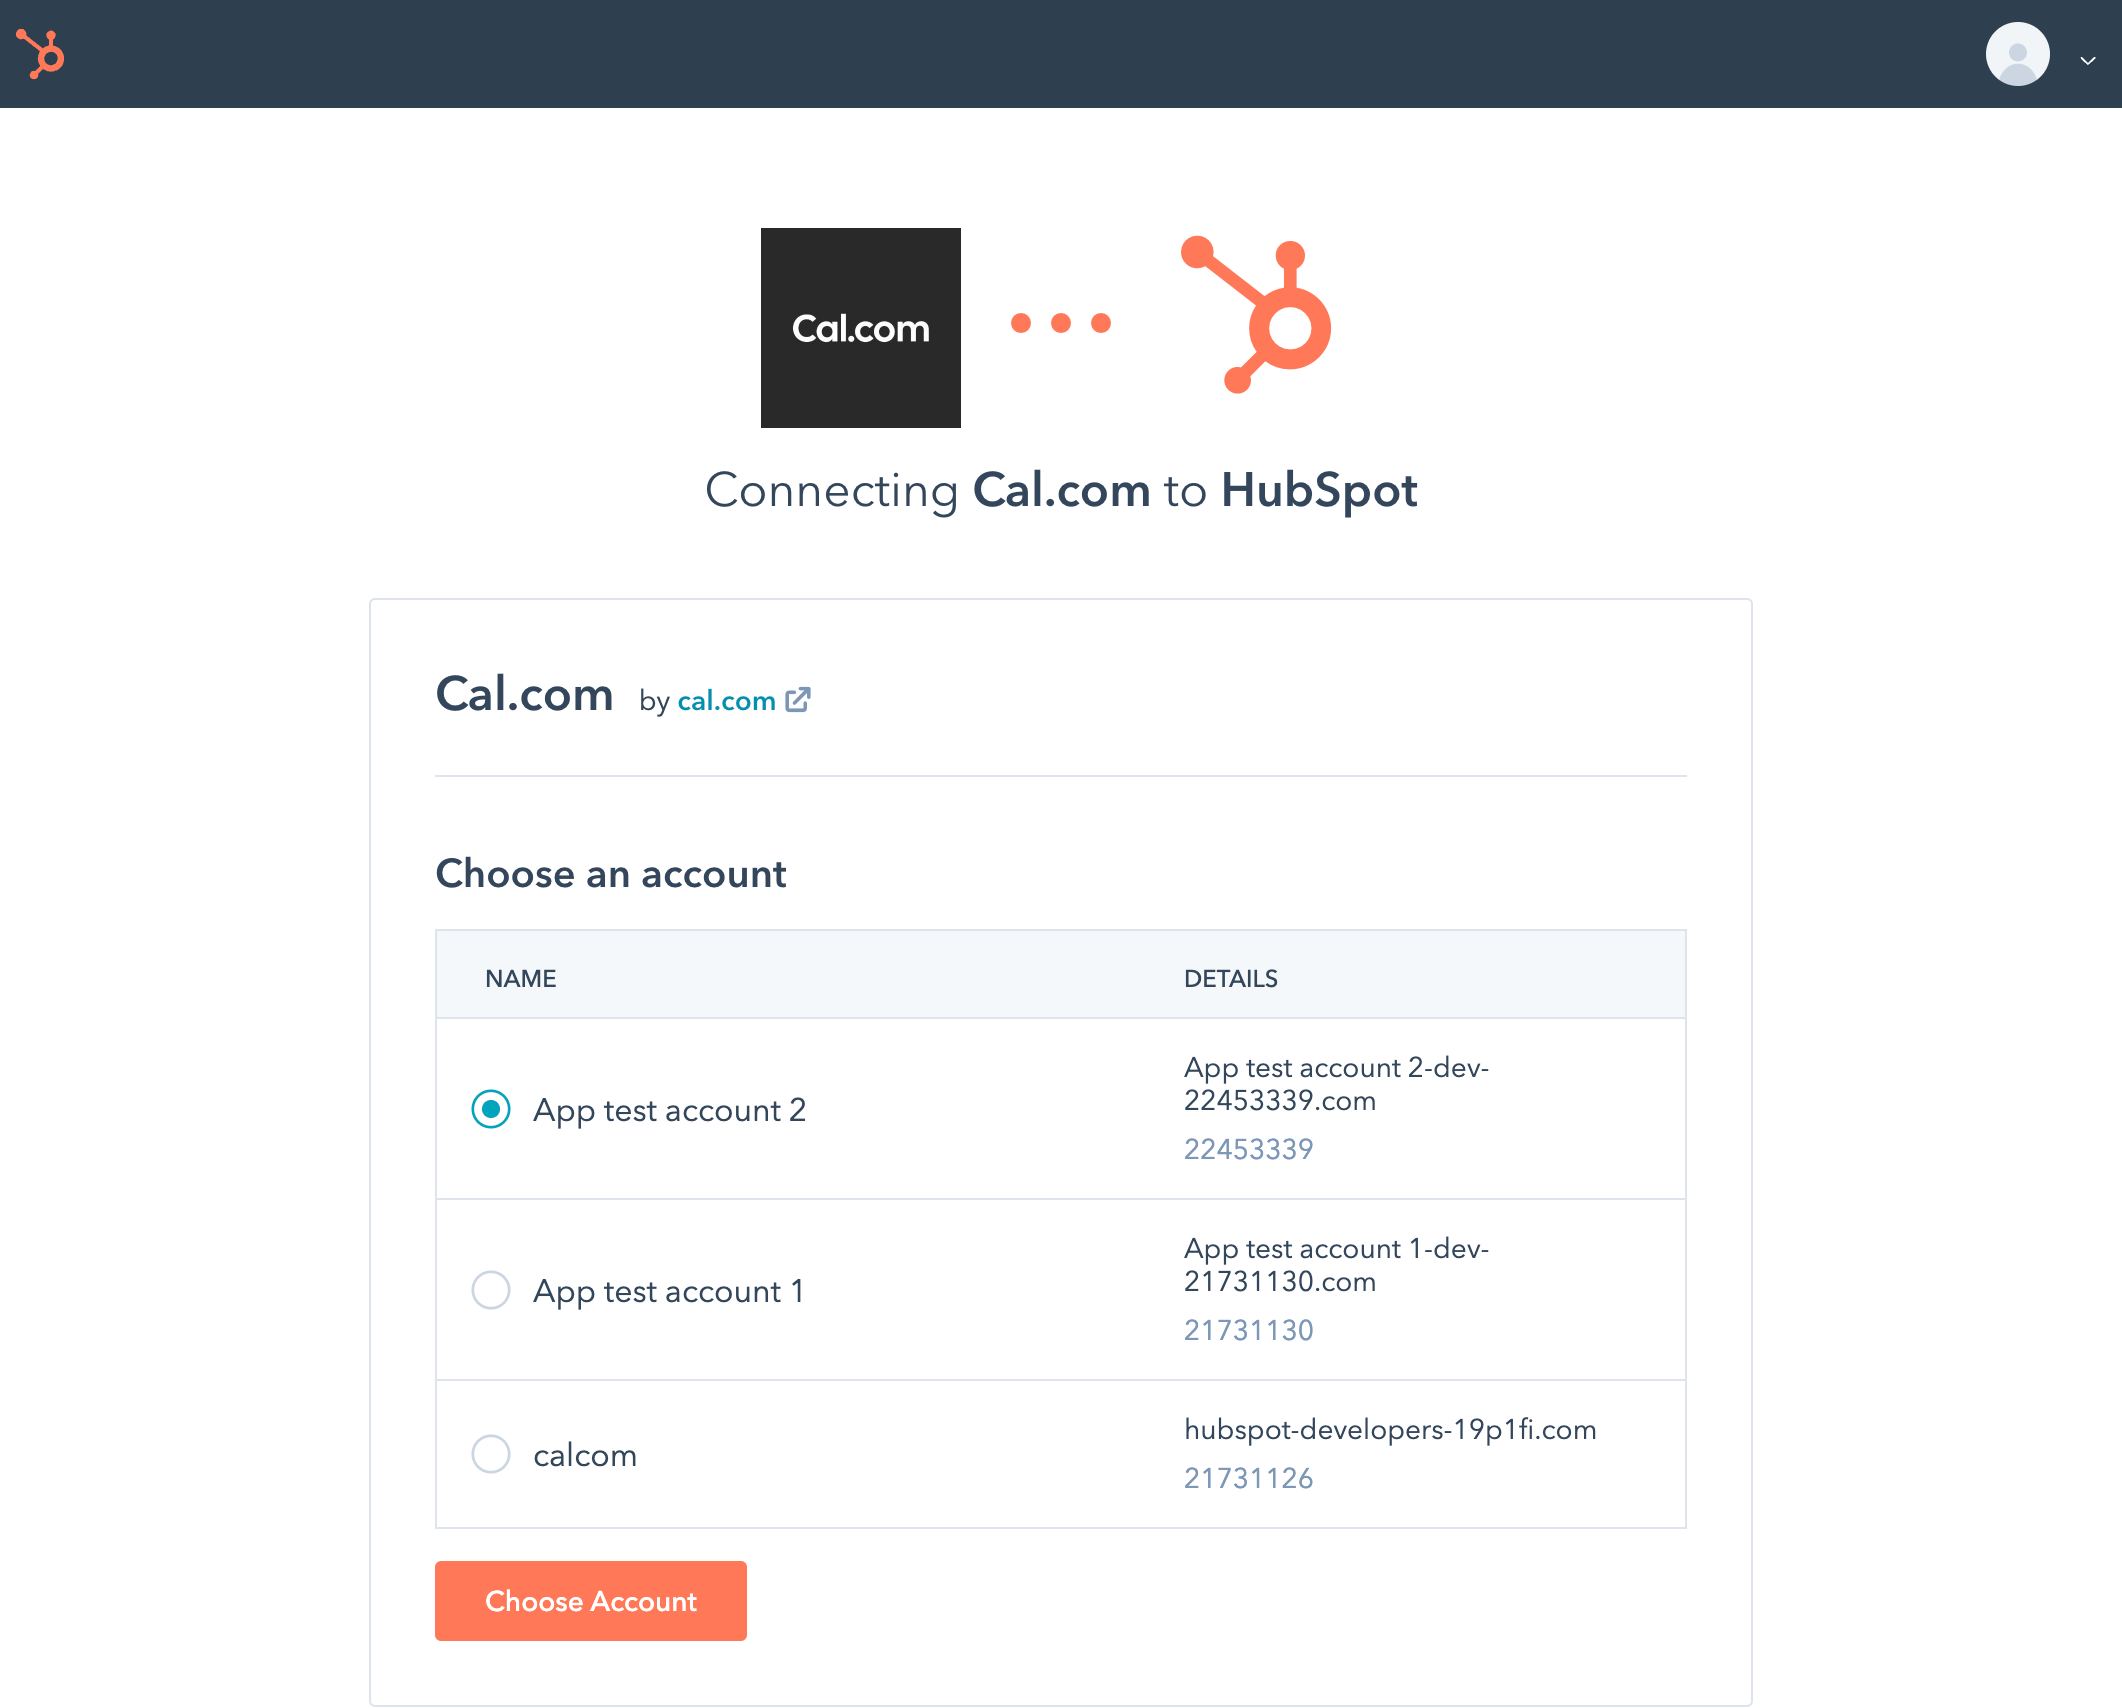The width and height of the screenshot is (2122, 1708).
Task: Click the Cal.com black logo tile
Action: (860, 328)
